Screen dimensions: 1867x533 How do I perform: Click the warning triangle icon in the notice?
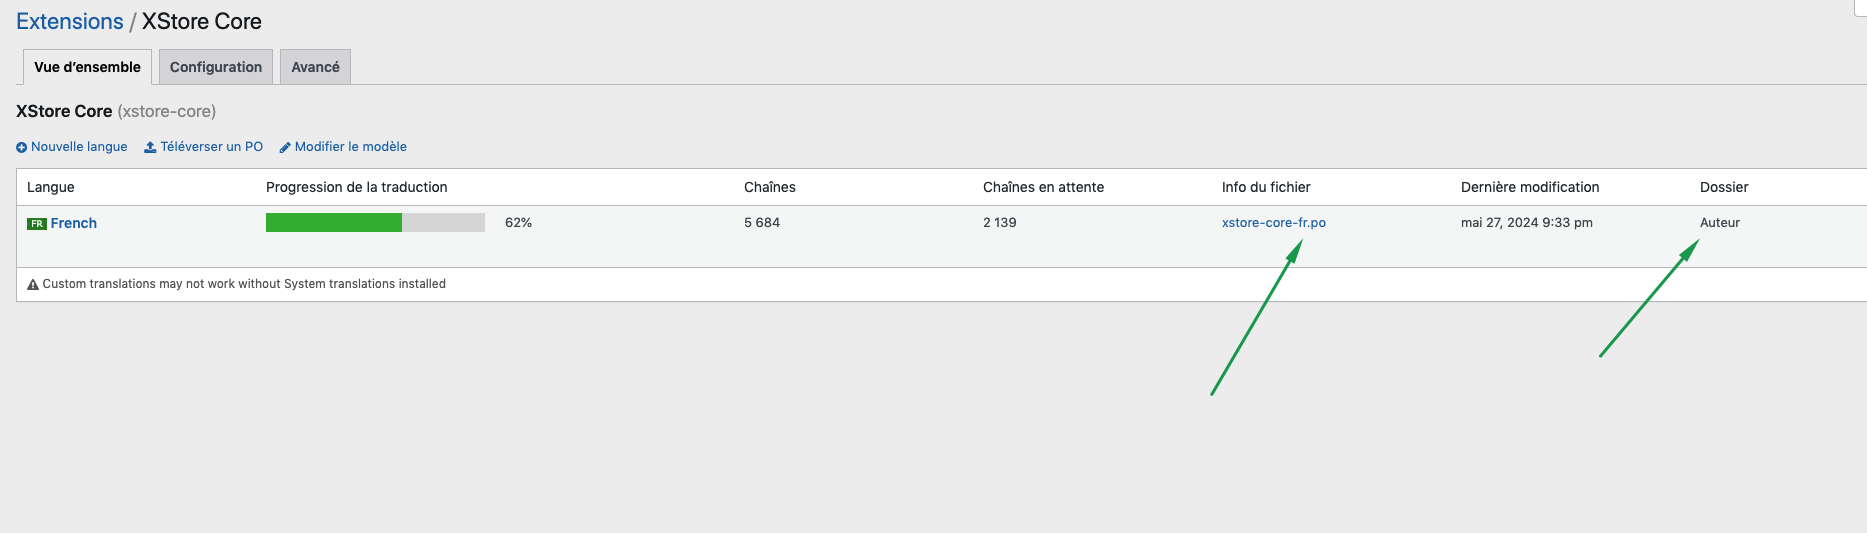coord(33,284)
